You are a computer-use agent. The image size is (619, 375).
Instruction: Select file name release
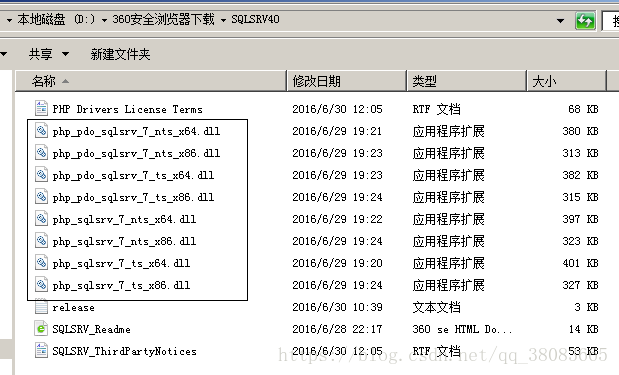click(x=73, y=308)
